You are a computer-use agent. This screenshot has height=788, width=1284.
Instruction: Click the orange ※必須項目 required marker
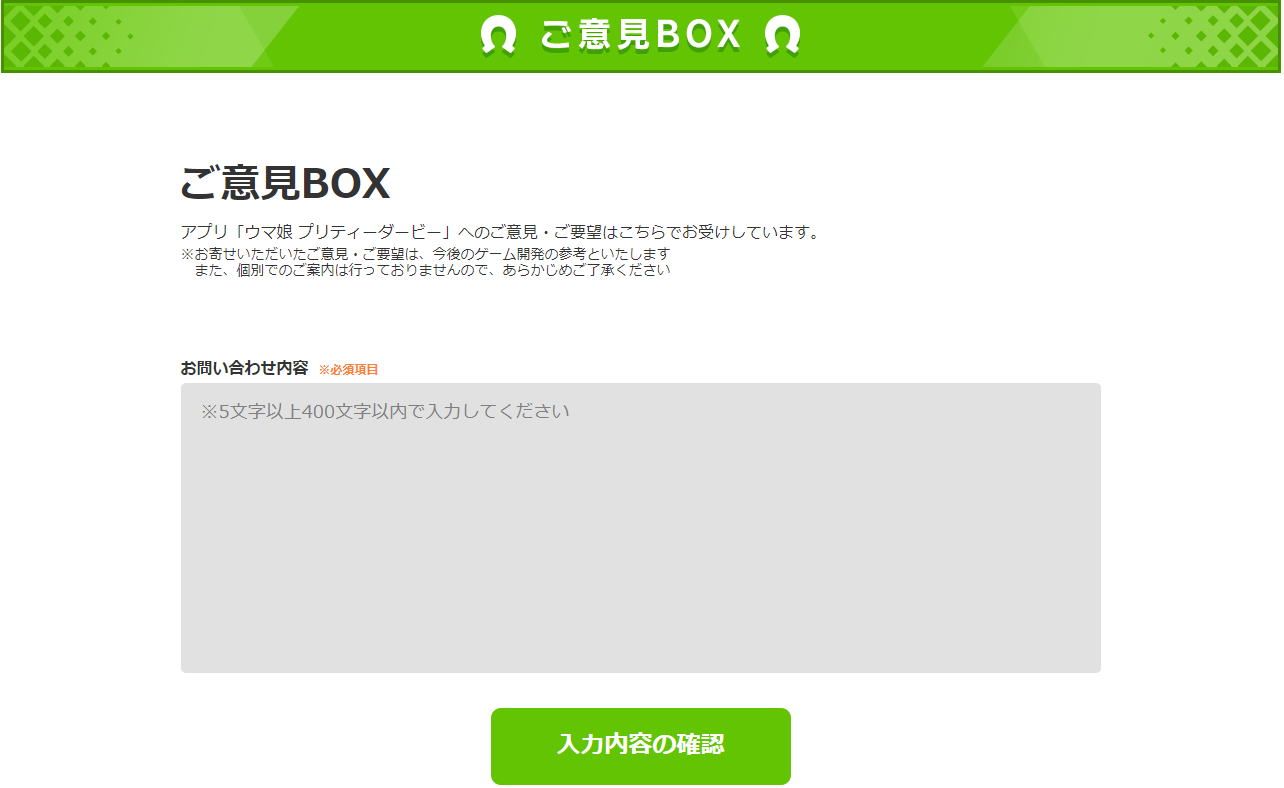click(348, 370)
